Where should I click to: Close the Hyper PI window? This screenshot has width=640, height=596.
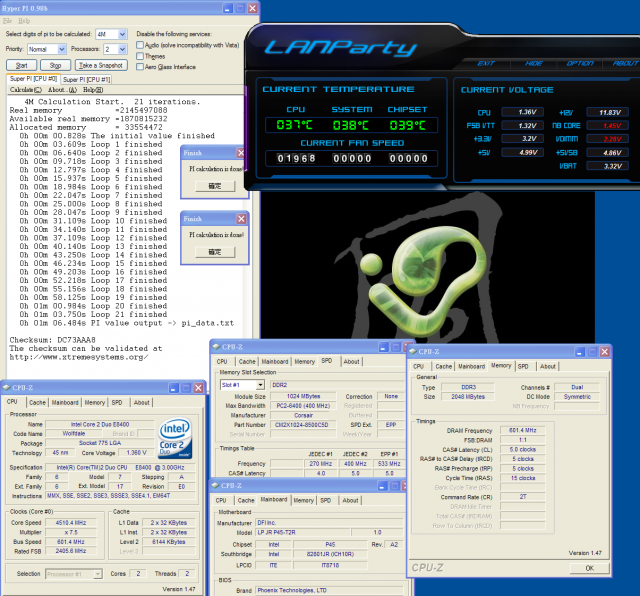pos(253,8)
